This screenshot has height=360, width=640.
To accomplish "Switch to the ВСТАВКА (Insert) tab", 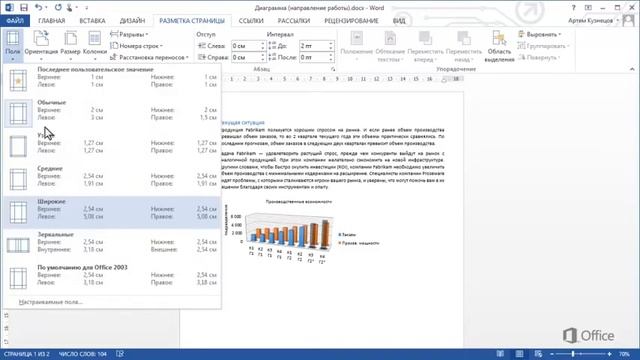I will pyautogui.click(x=92, y=20).
